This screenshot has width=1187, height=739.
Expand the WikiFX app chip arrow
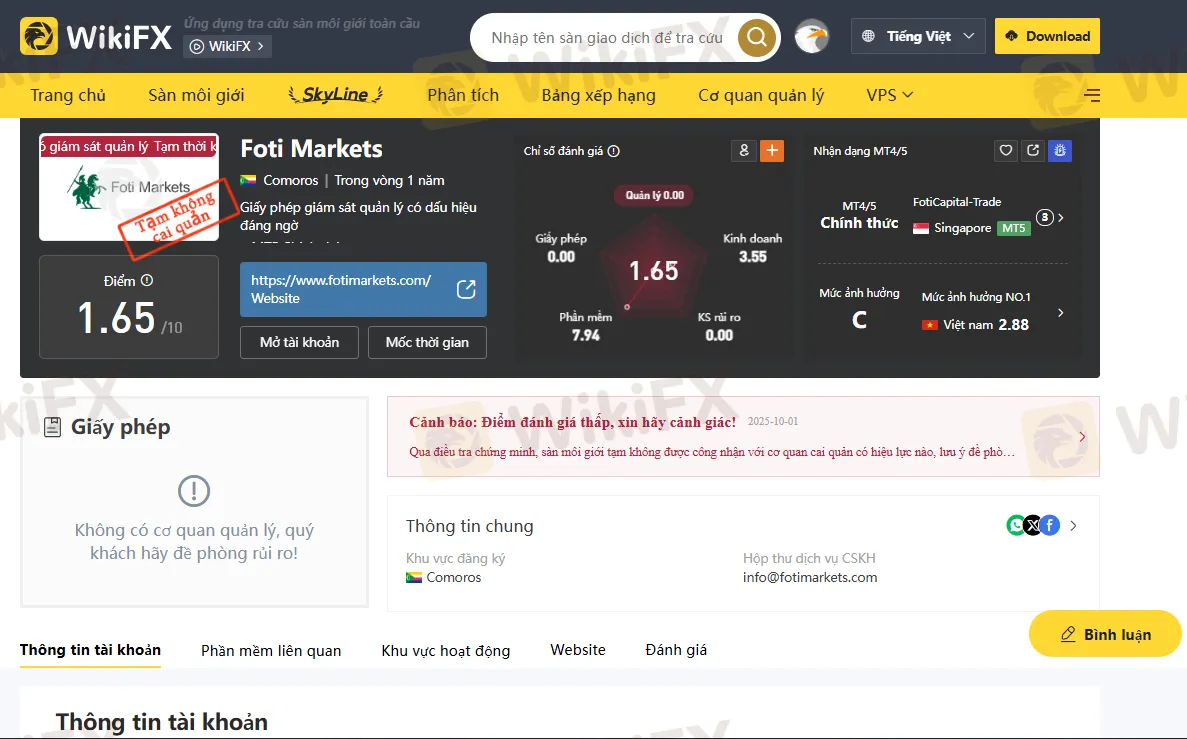(x=260, y=46)
